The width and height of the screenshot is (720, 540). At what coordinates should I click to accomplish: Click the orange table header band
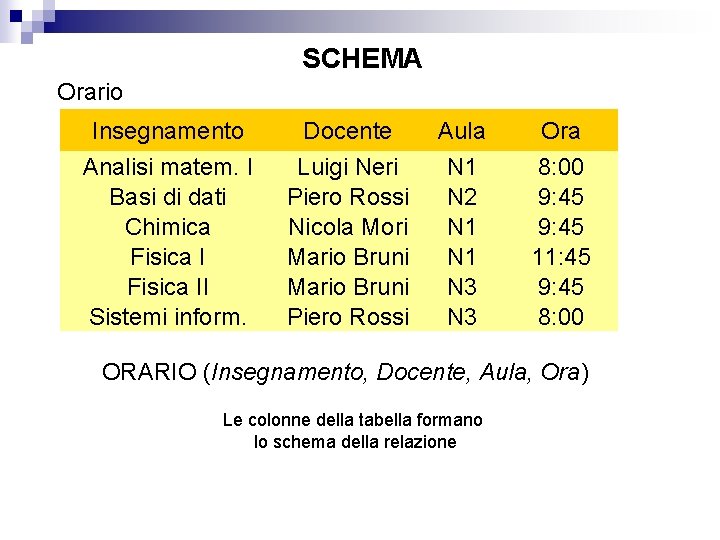pos(339,130)
